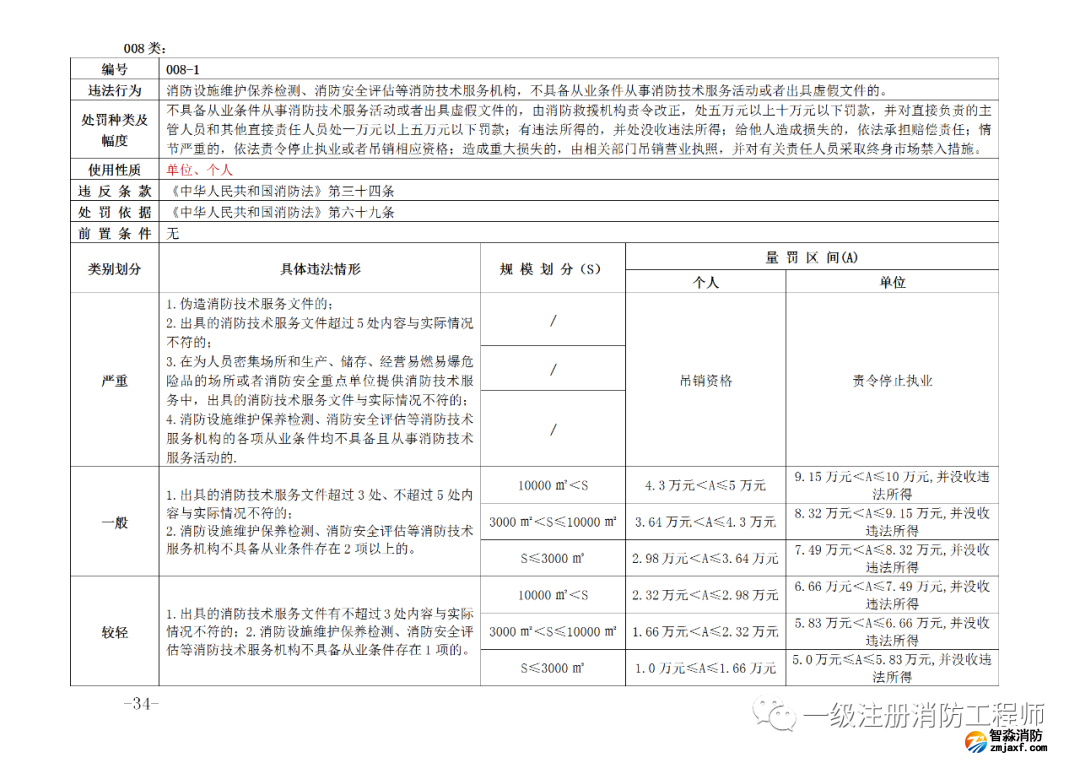Click the 008类 heading above the table
Viewport: 1080px width, 763px height.
pyautogui.click(x=144, y=48)
